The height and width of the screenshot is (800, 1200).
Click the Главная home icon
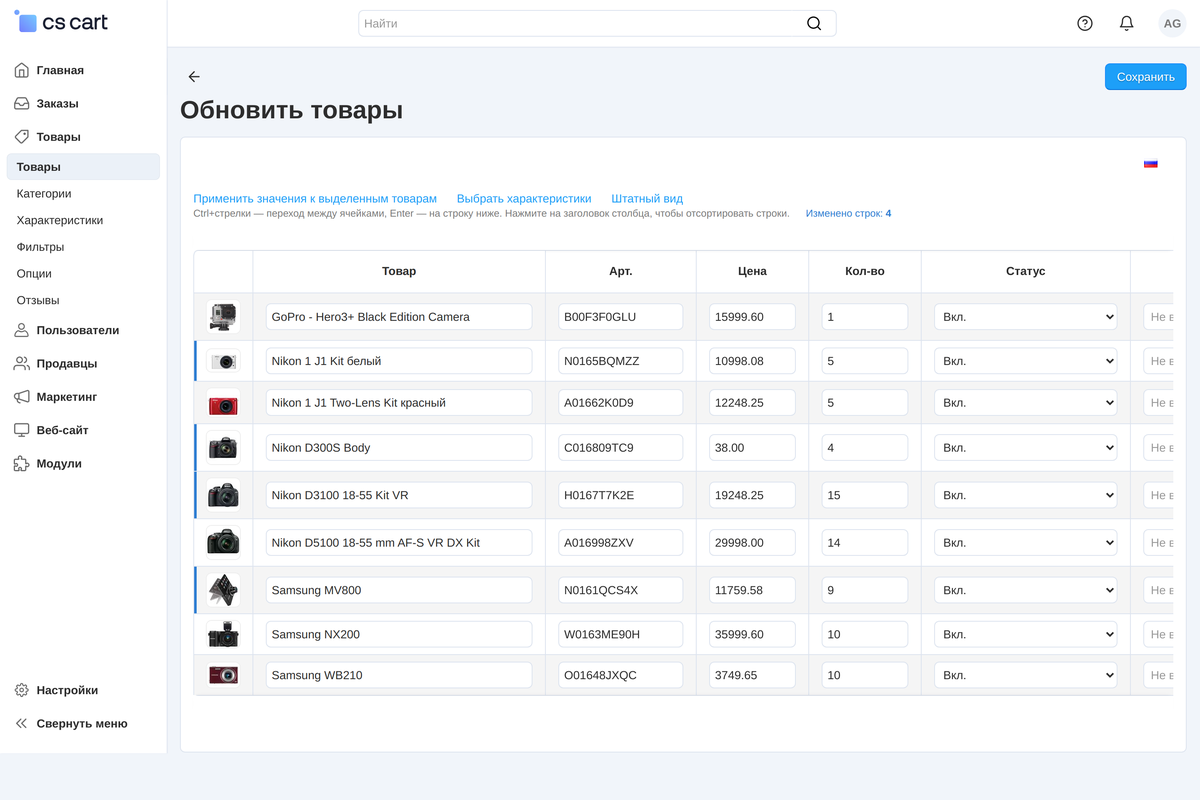point(22,70)
